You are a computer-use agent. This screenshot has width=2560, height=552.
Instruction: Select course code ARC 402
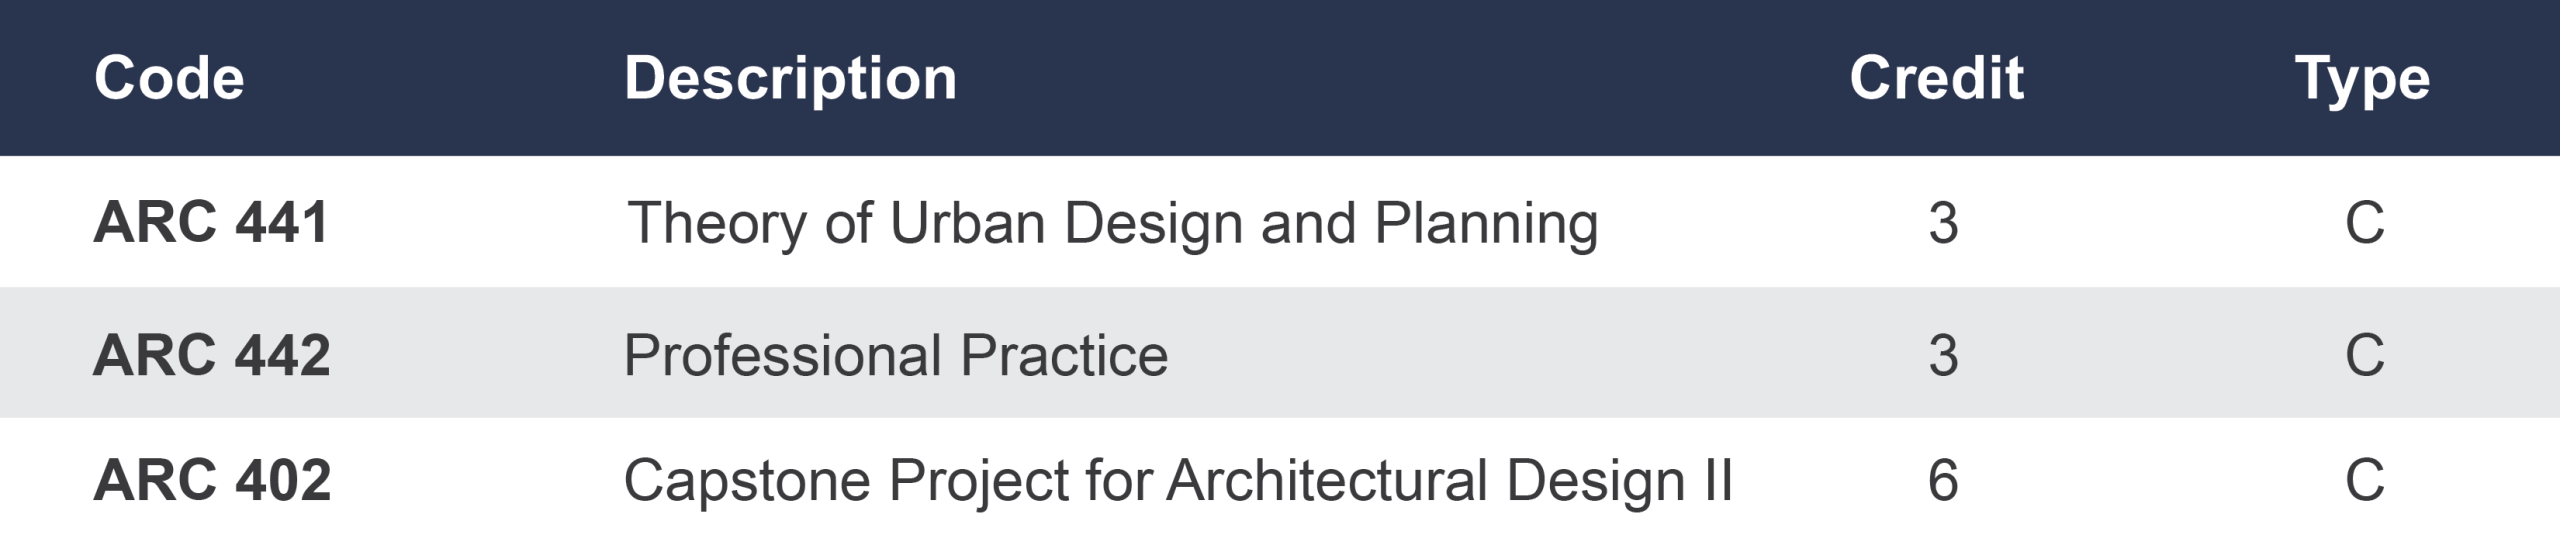coord(211,480)
